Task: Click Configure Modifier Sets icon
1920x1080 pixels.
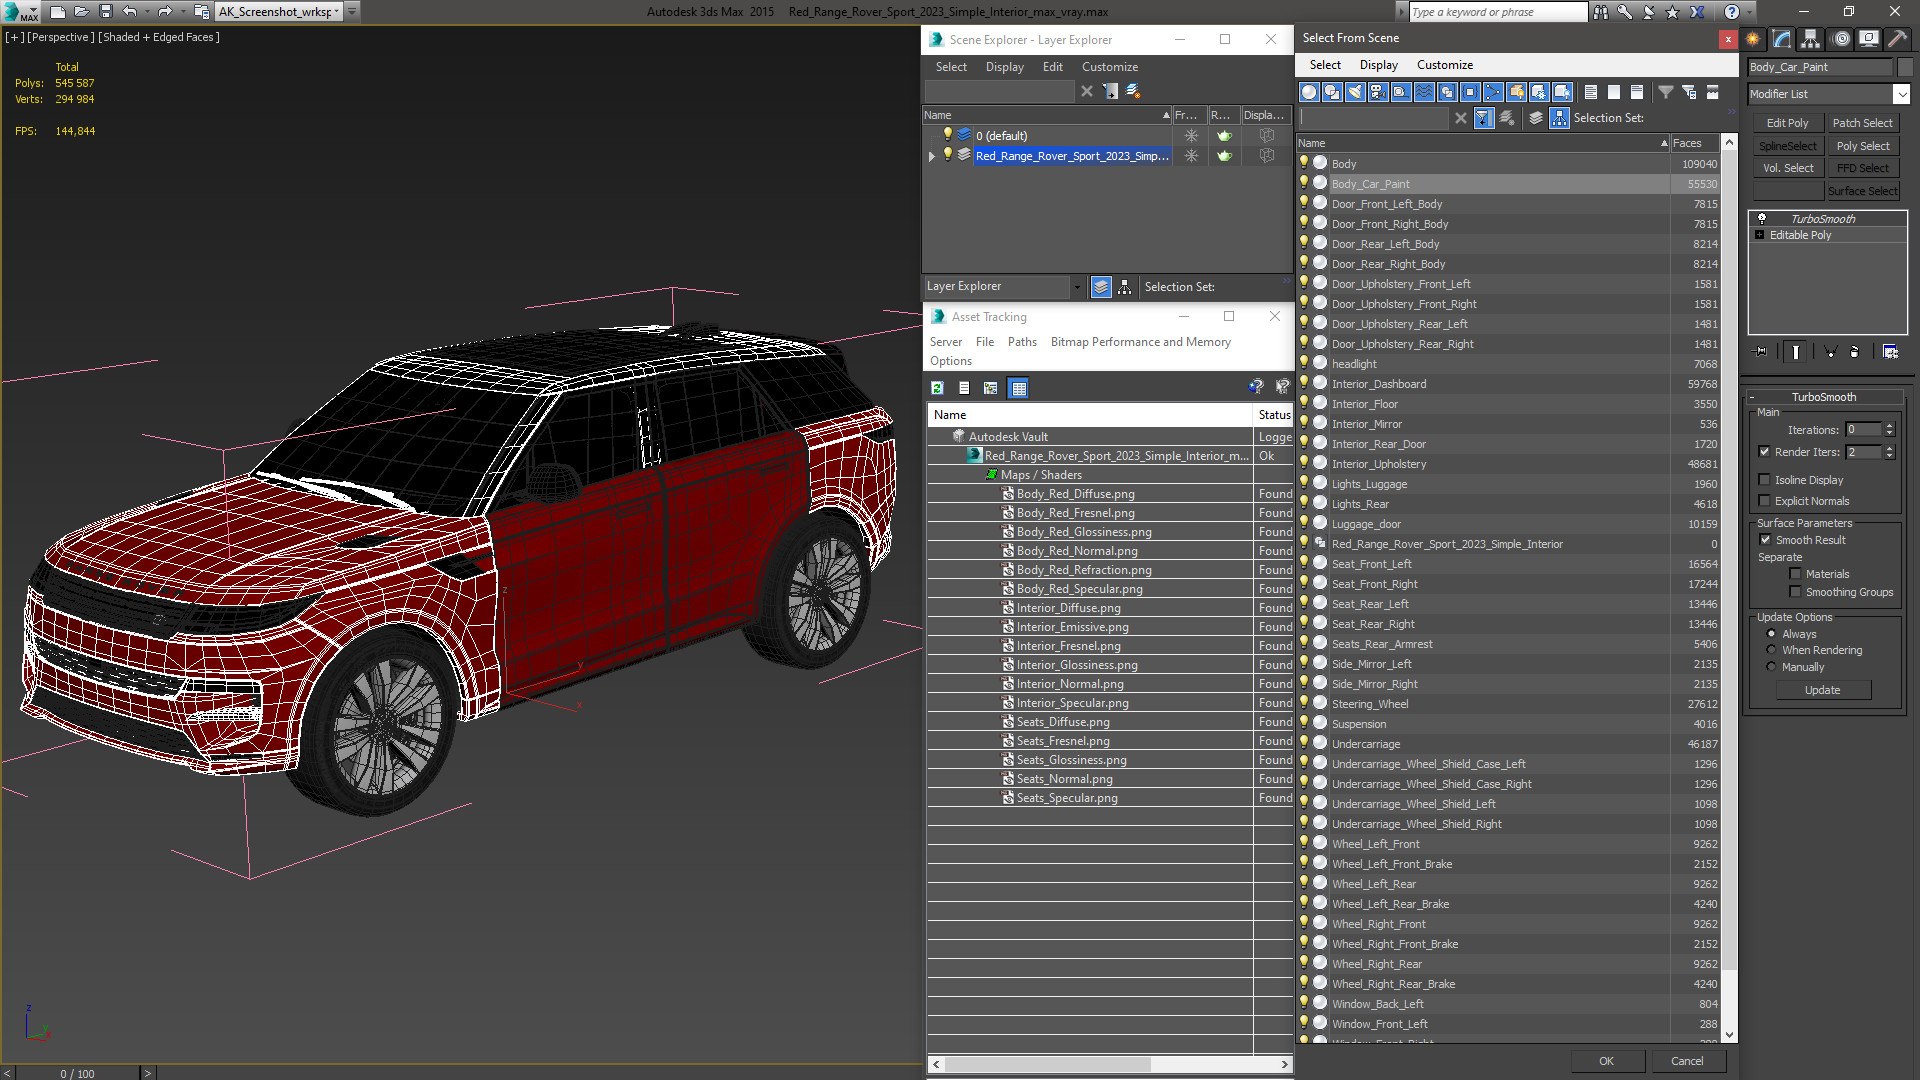Action: 1890,352
